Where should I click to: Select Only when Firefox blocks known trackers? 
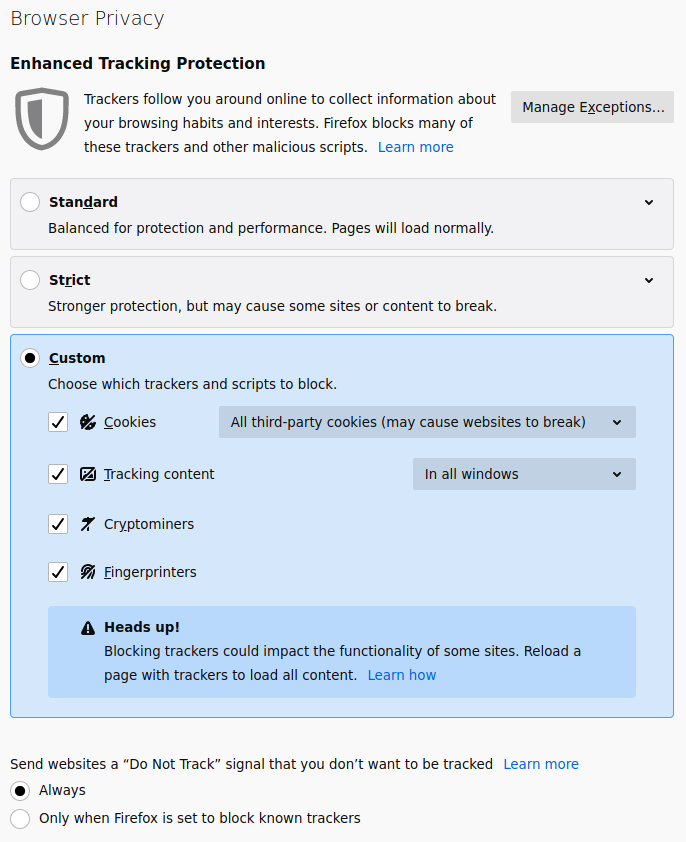[20, 818]
